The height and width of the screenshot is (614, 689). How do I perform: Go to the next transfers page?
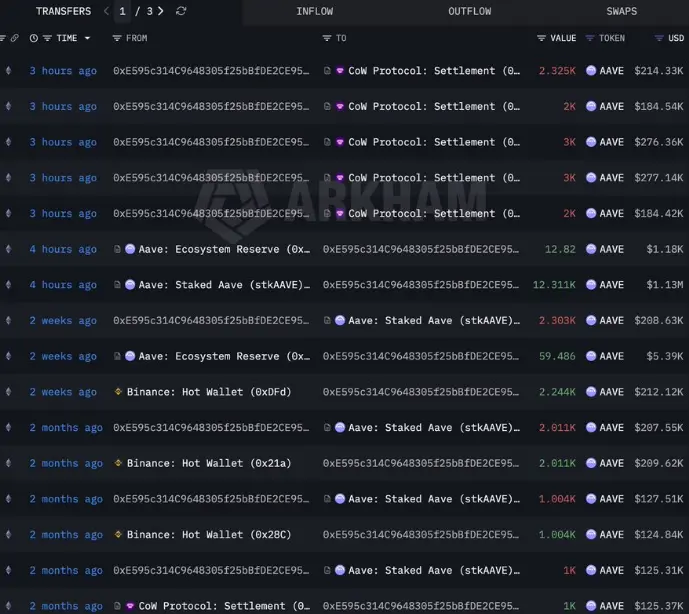(161, 11)
